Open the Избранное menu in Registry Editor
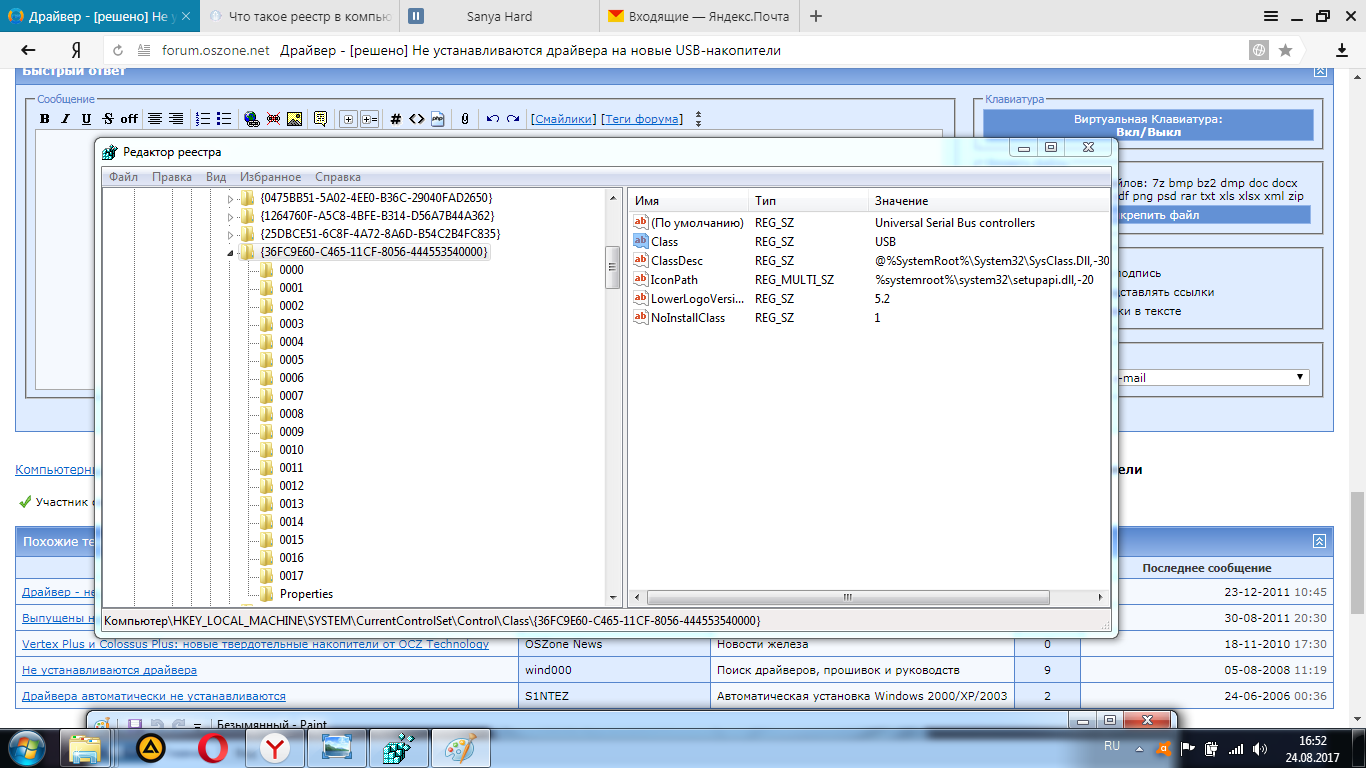The height and width of the screenshot is (768, 1366). pos(270,177)
